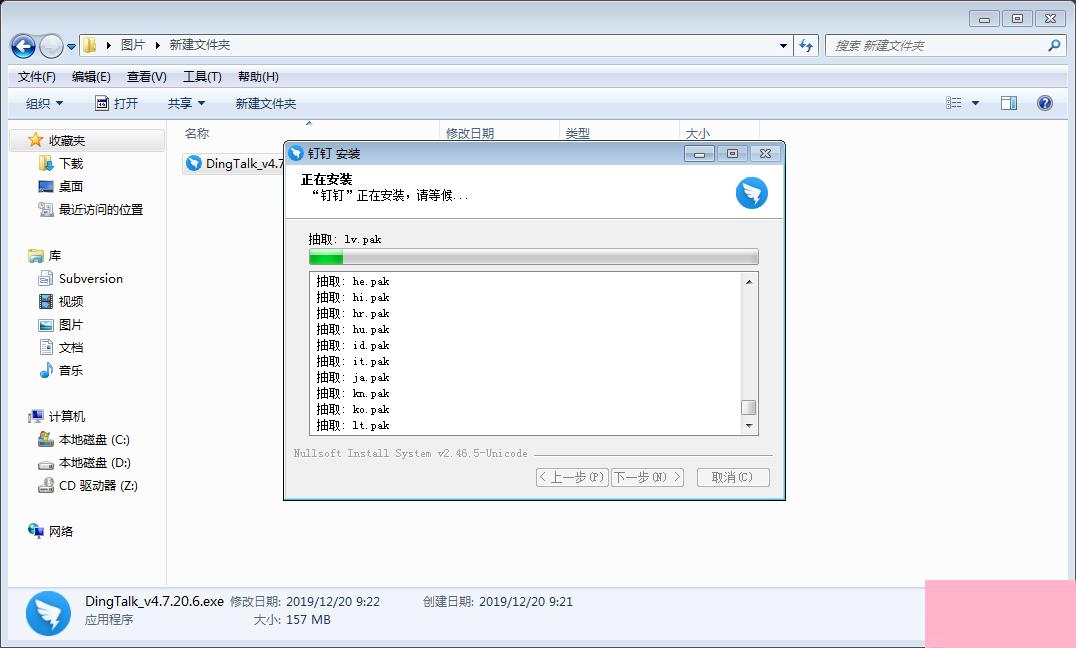The width and height of the screenshot is (1076, 648).
Task: Open the 共享 toolbar dropdown
Action: [187, 104]
